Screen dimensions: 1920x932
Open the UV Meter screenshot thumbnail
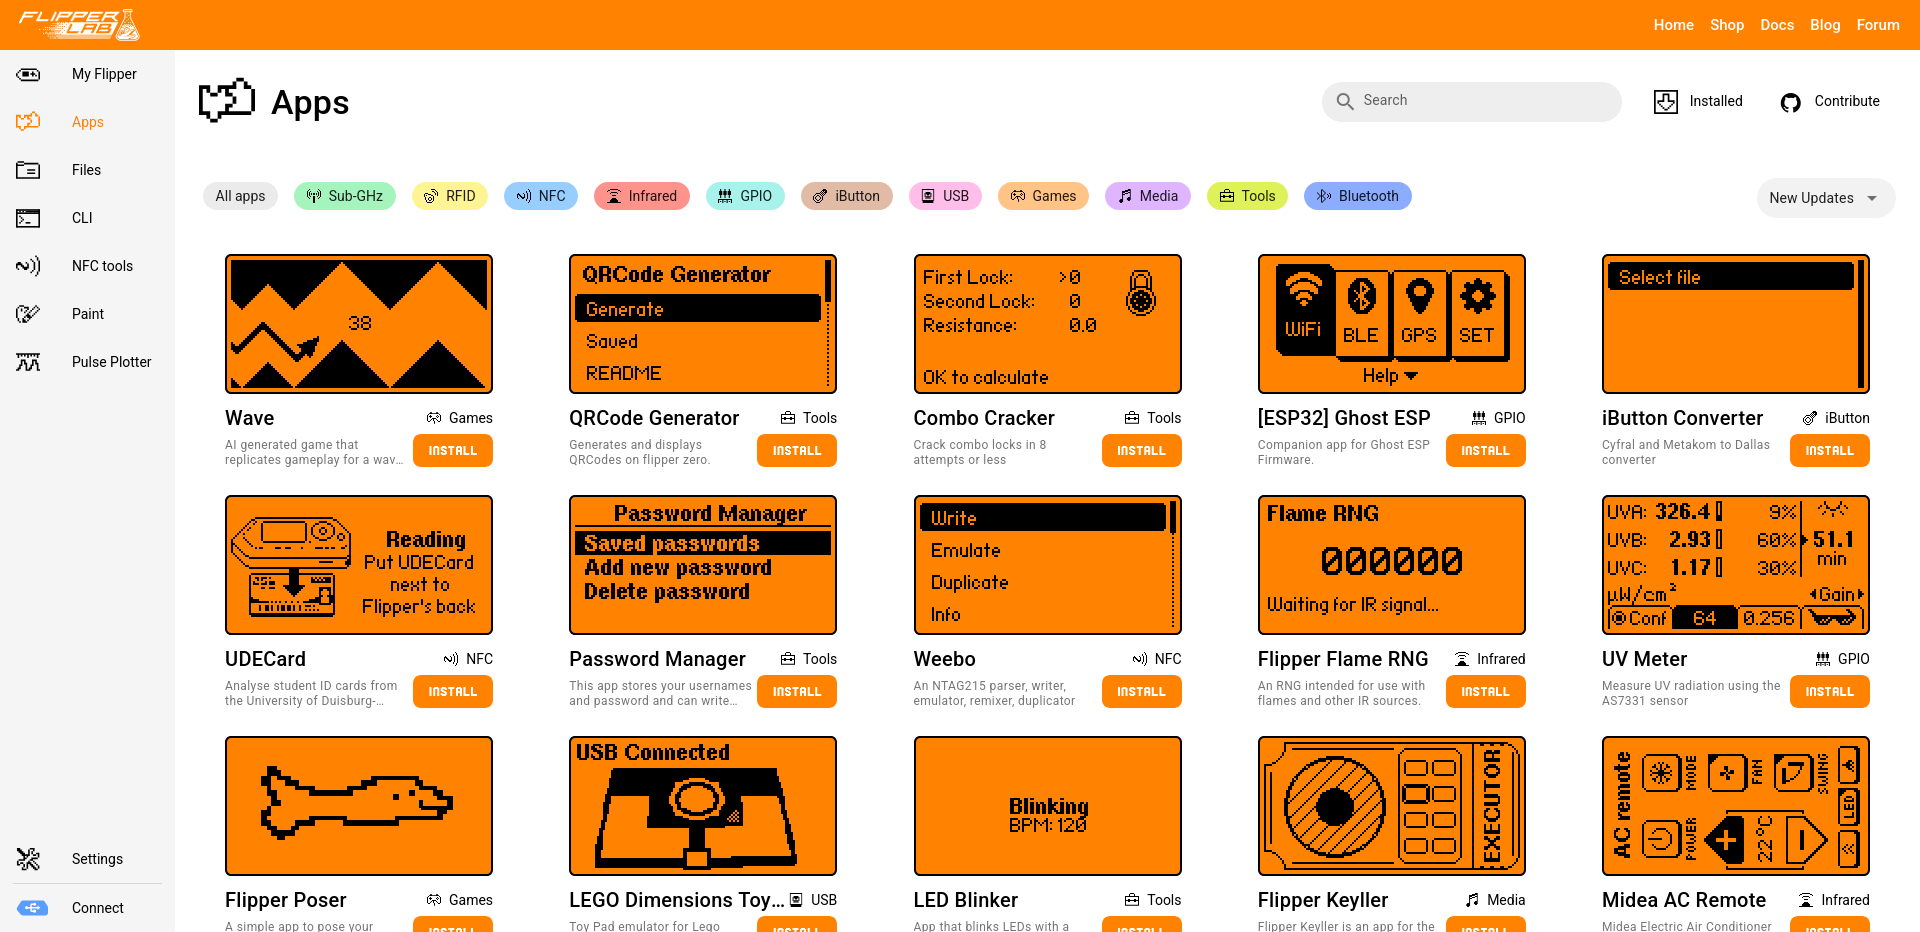(x=1736, y=565)
